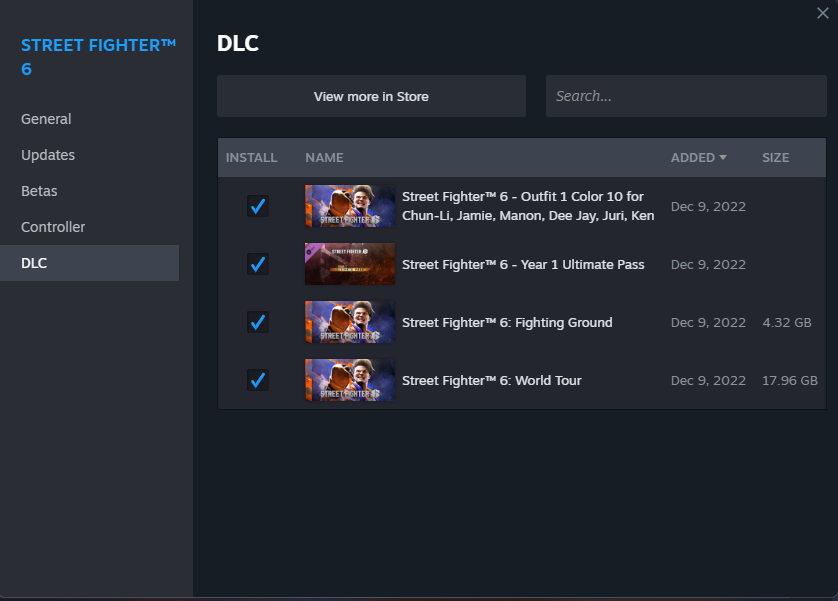The width and height of the screenshot is (838, 601).
Task: Click the 4.32 GB size value
Action: (787, 323)
